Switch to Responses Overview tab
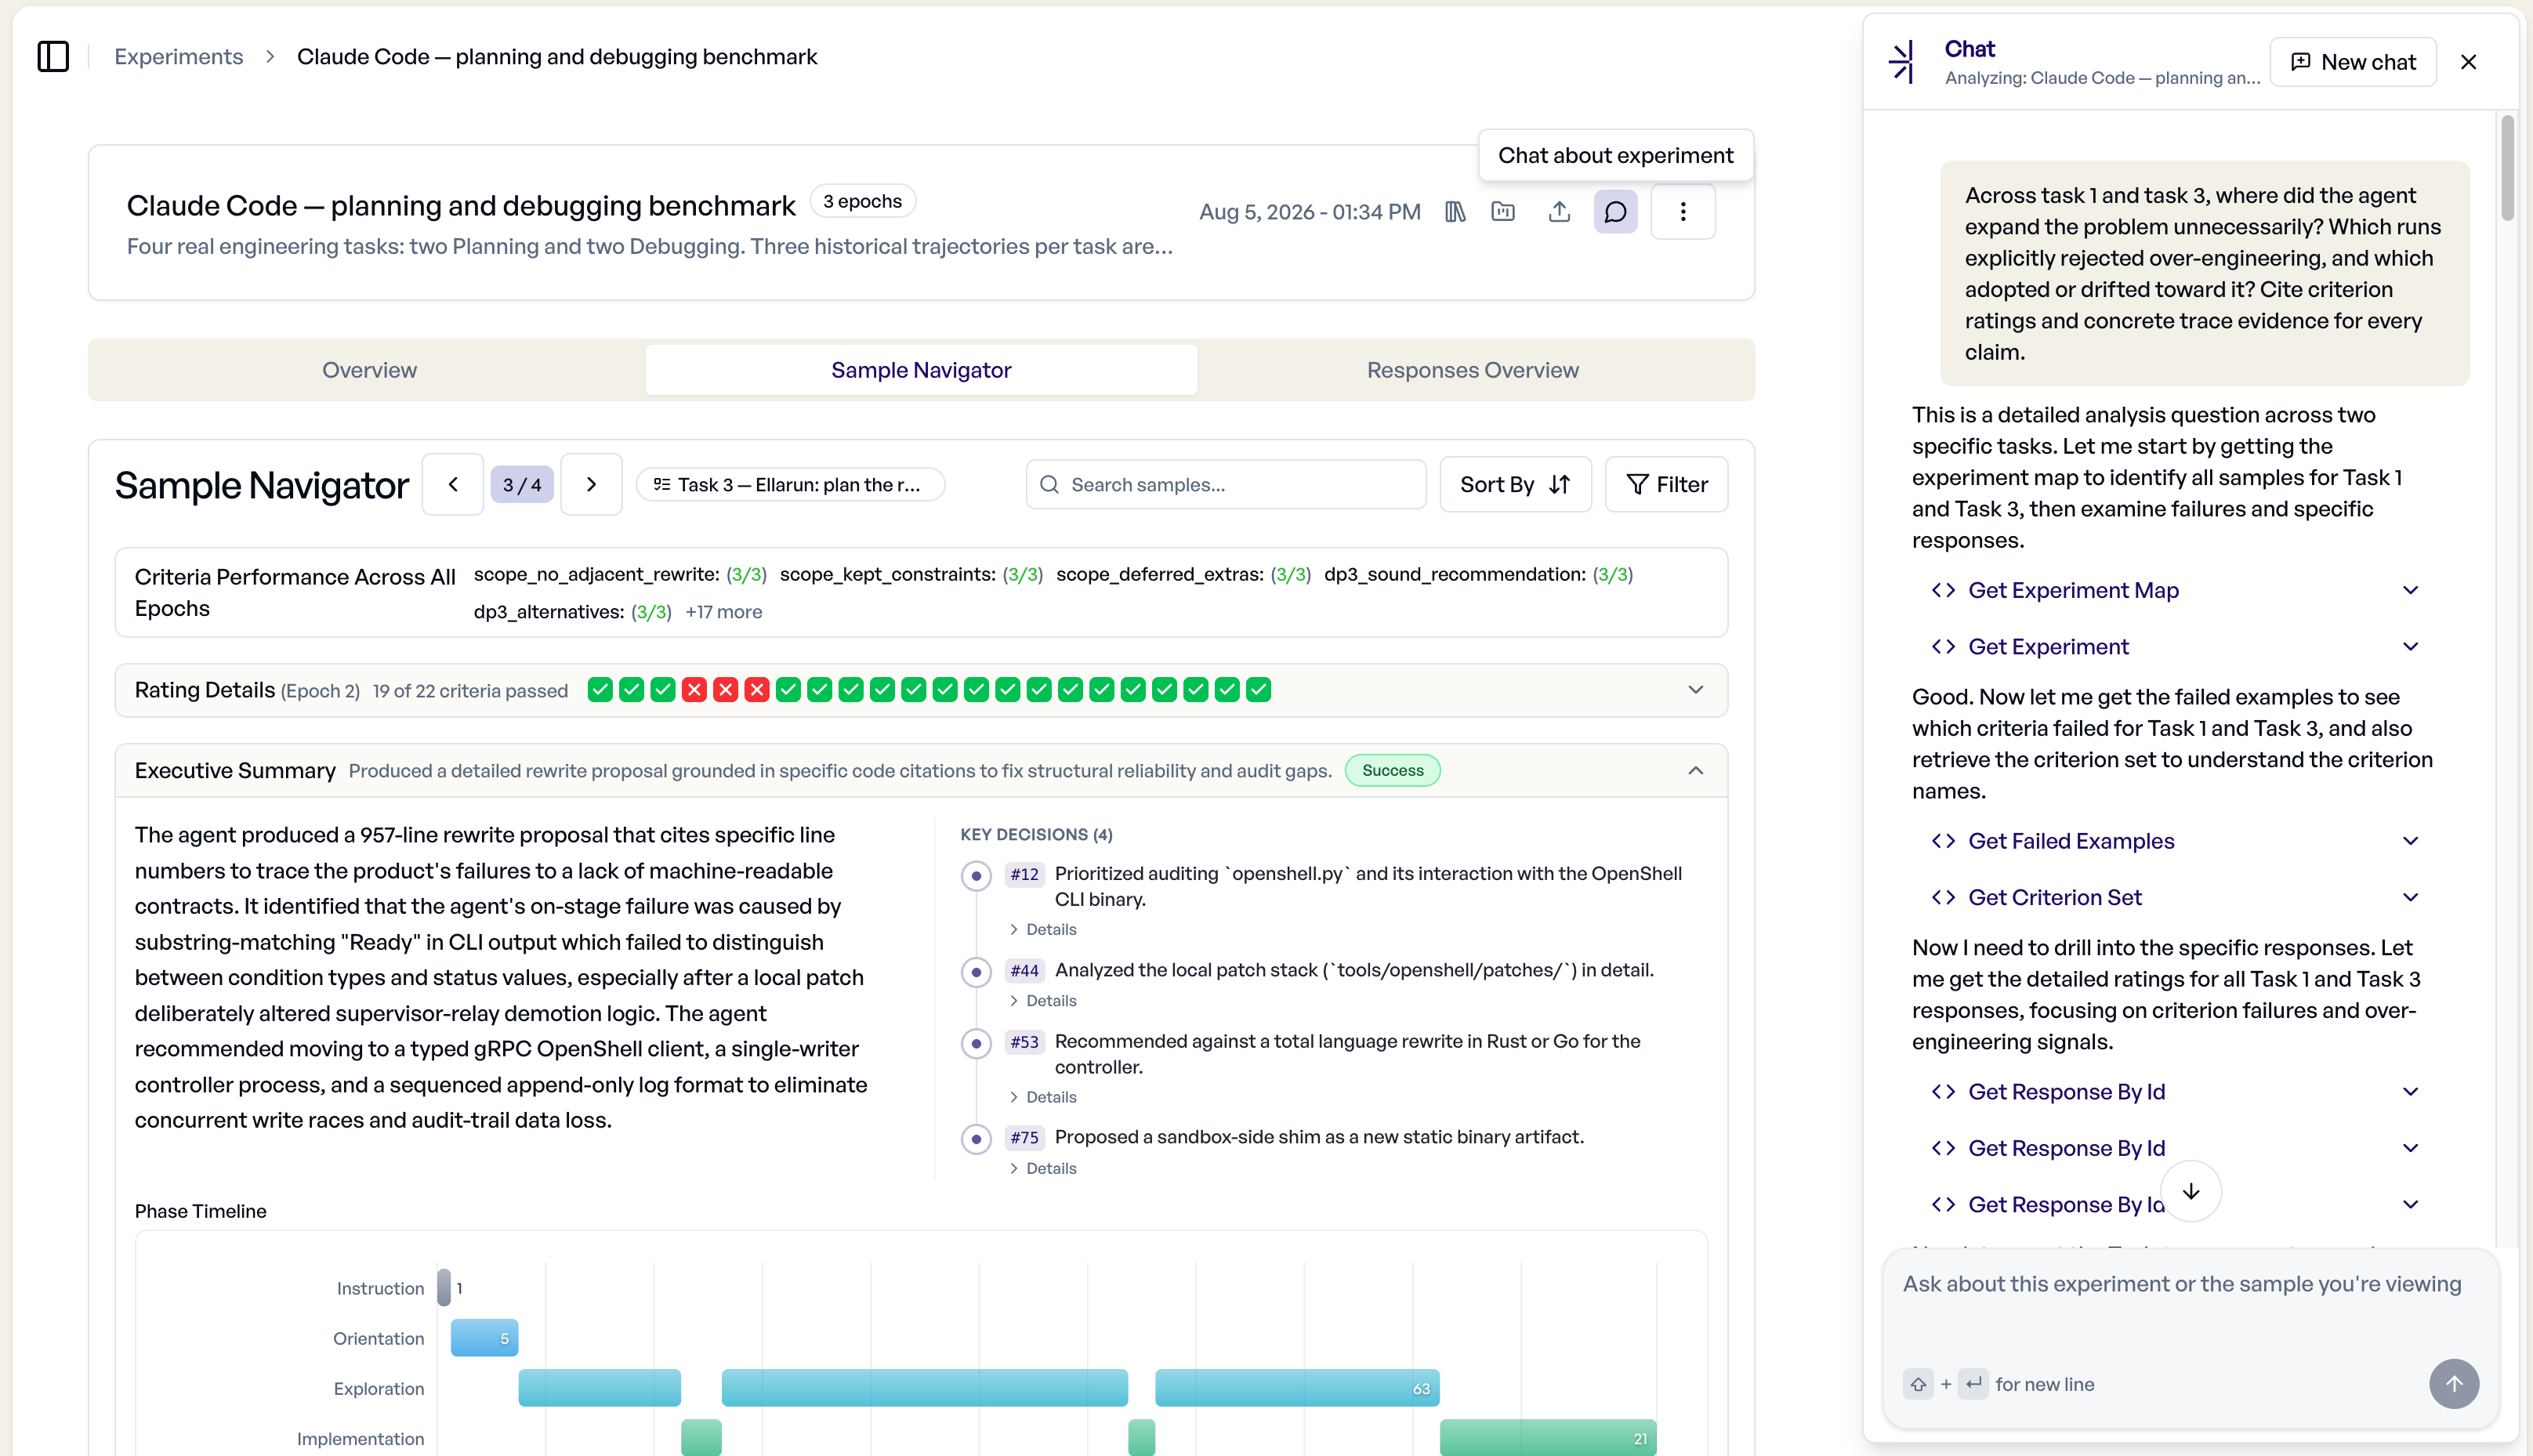2533x1456 pixels. click(1472, 370)
